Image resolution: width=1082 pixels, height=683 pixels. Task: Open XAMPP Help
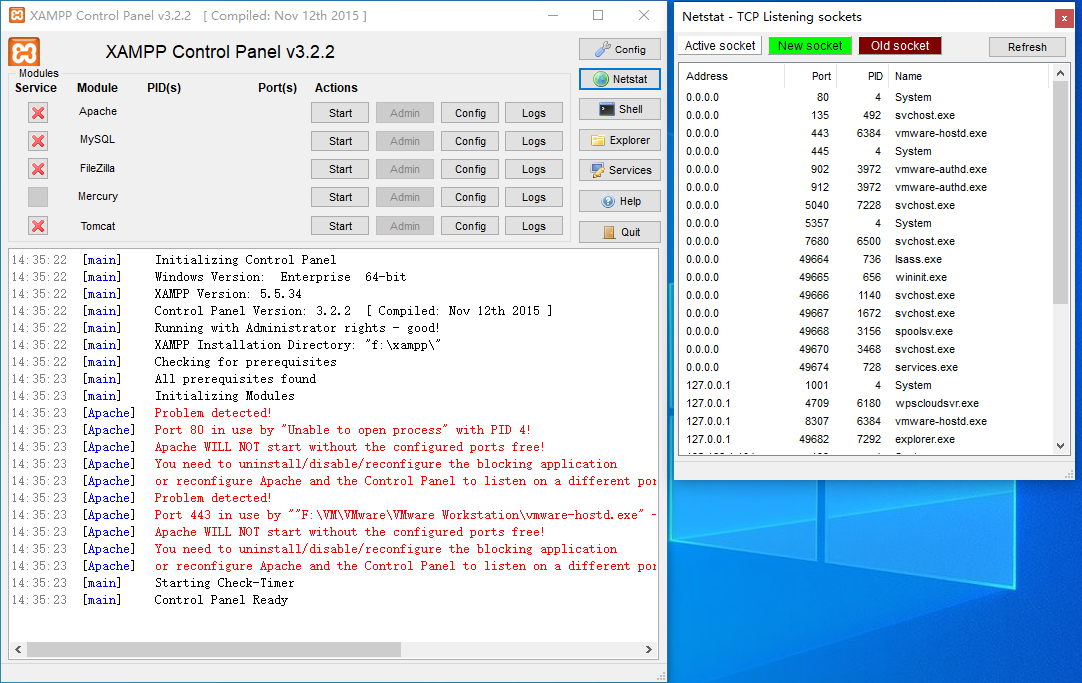click(620, 201)
